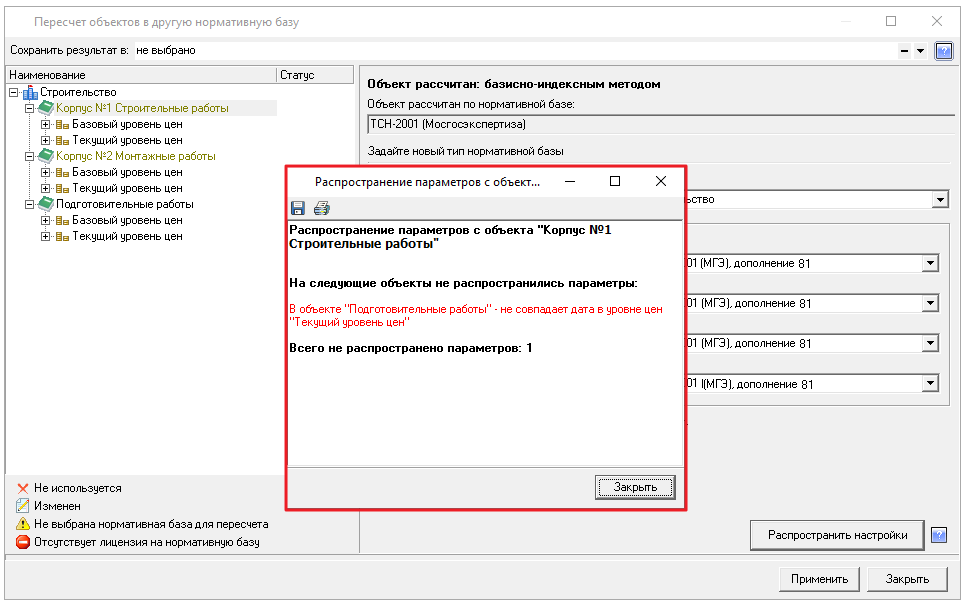This screenshot has width=969, height=606.
Task: Click the green book icon of Подготовительные работы
Action: (x=46, y=204)
